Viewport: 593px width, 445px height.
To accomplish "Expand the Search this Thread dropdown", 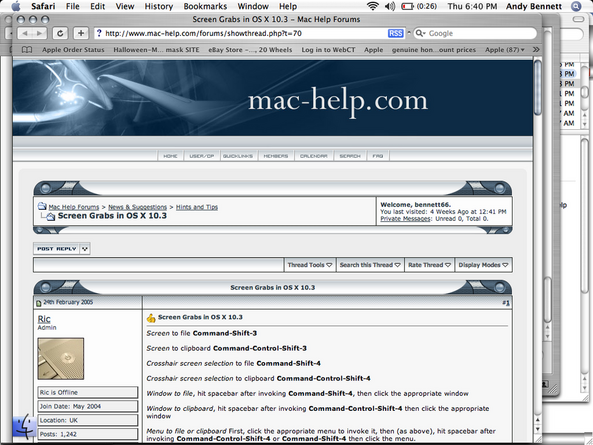I will coord(370,265).
